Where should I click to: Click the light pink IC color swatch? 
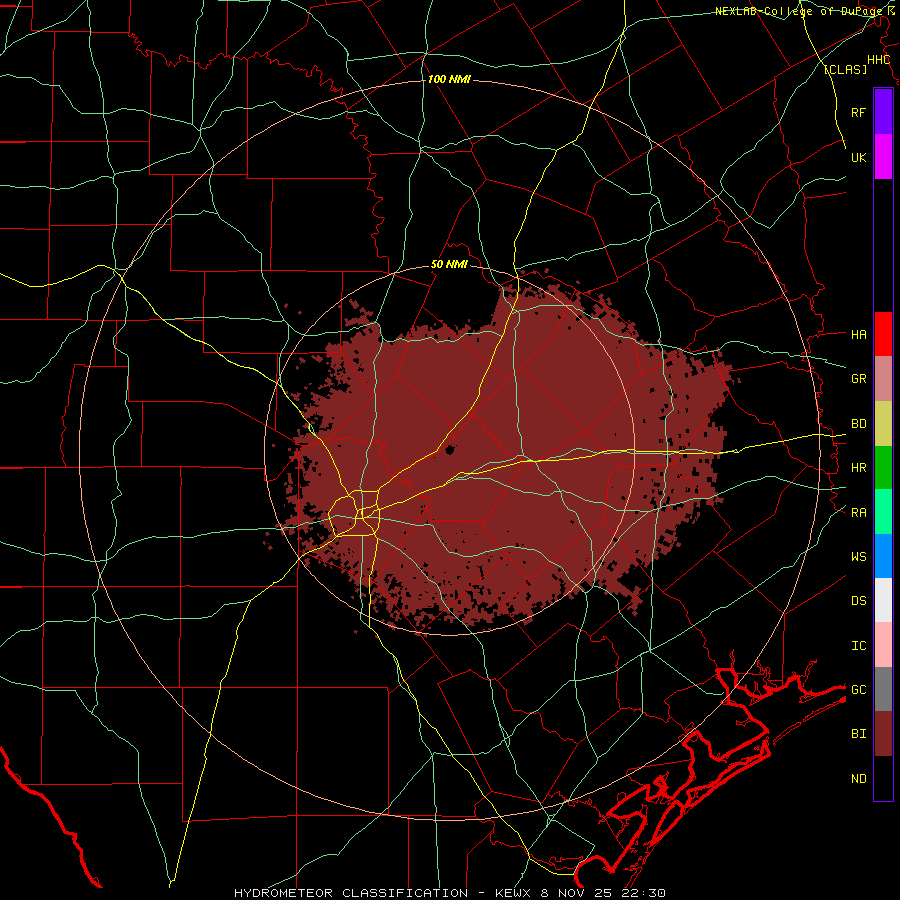point(883,645)
